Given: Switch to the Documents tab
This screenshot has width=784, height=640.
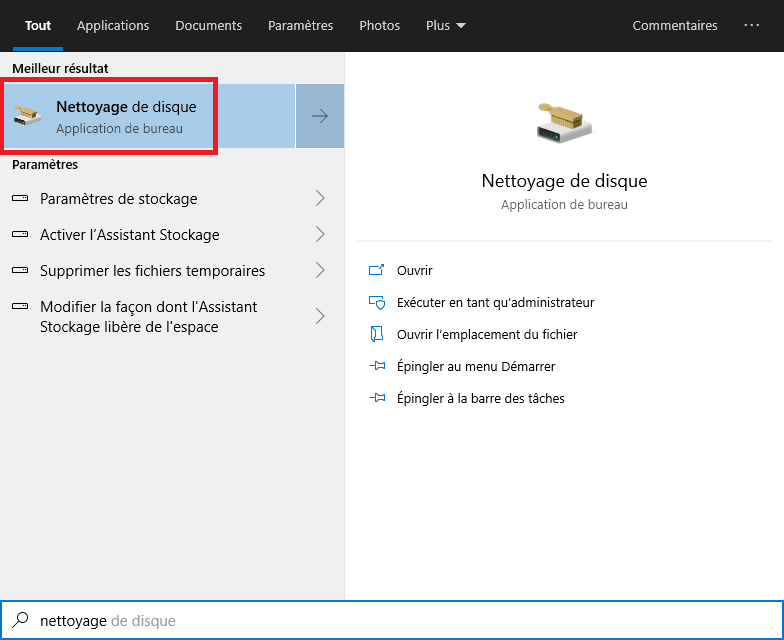Looking at the screenshot, I should (x=208, y=25).
